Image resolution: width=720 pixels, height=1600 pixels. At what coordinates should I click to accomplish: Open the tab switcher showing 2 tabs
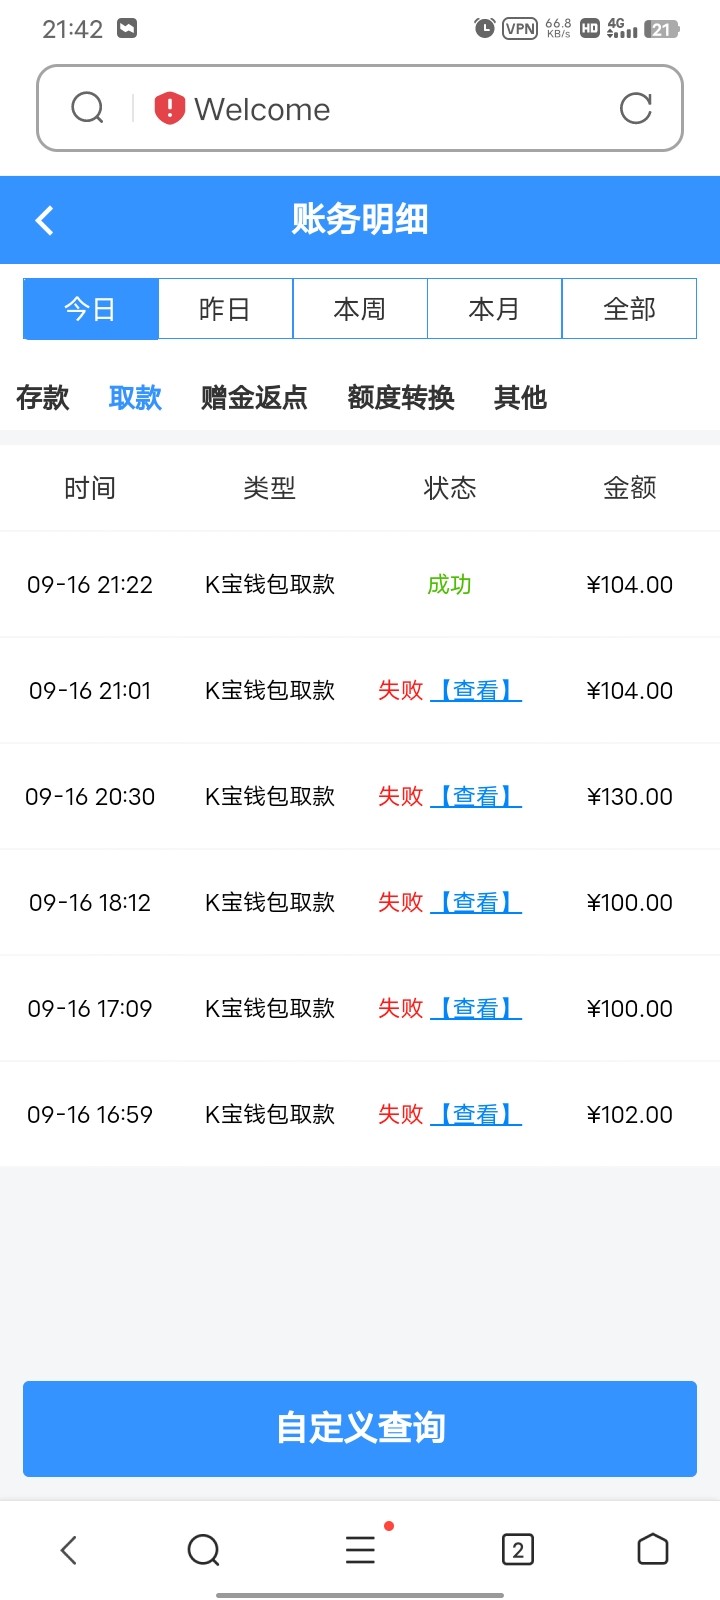tap(517, 1550)
